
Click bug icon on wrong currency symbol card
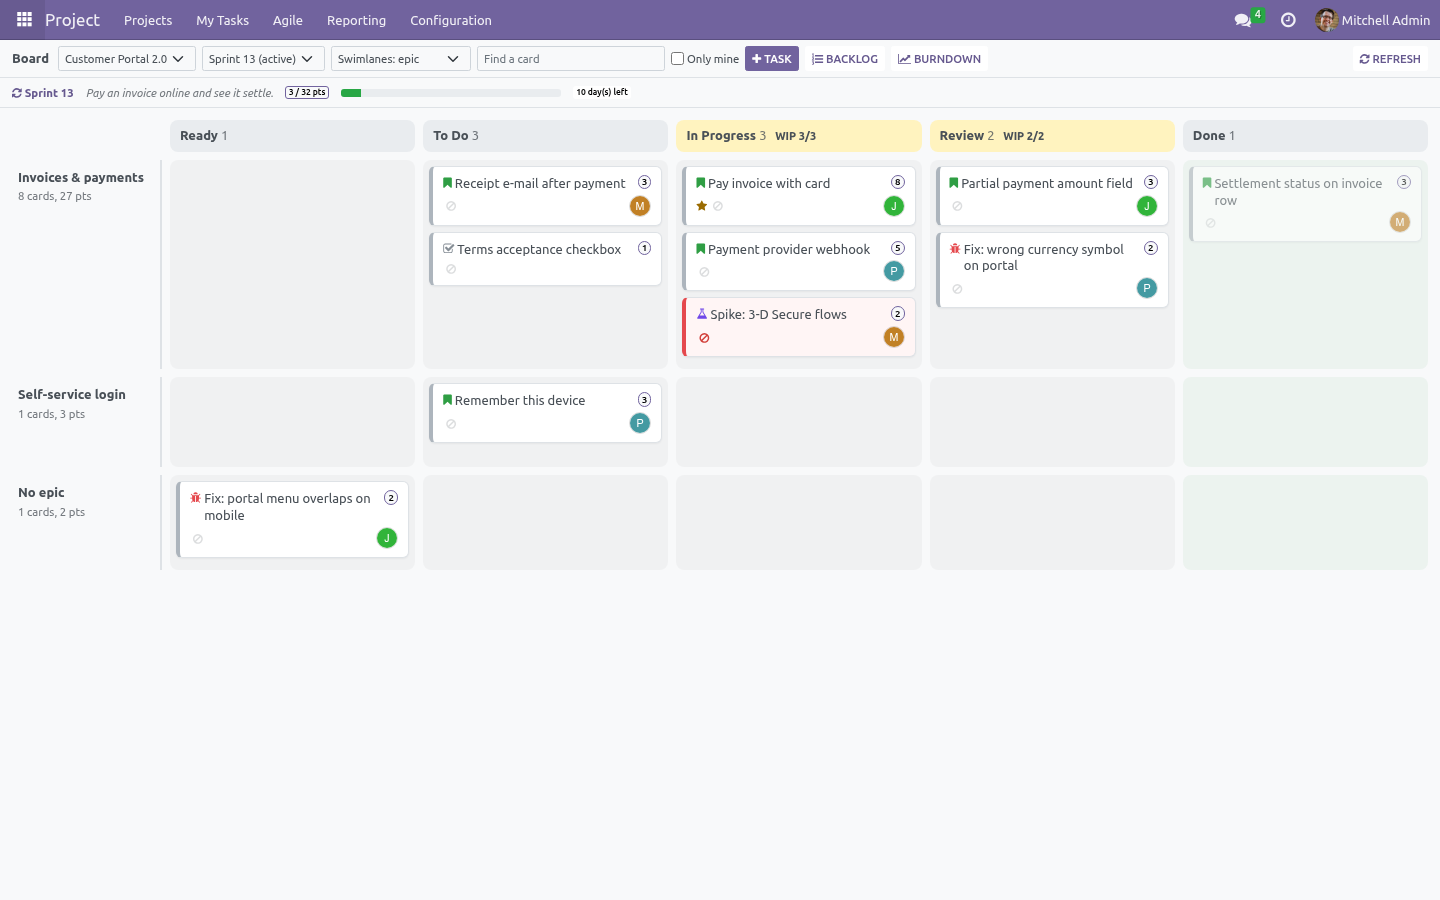pos(955,249)
